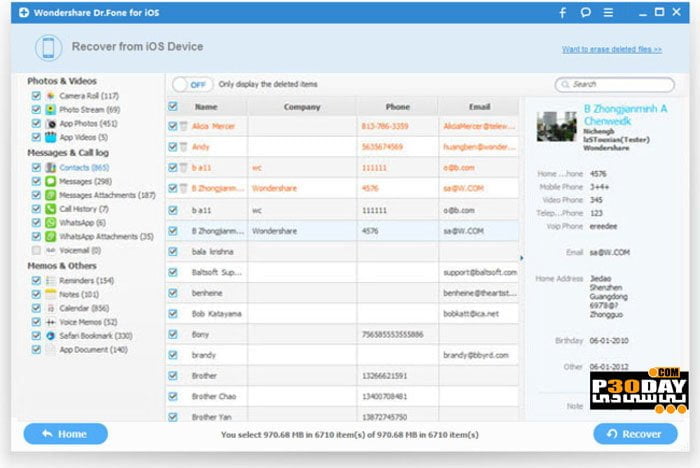Check the Voicemail (0) checkbox
This screenshot has width=700, height=468.
coord(36,250)
